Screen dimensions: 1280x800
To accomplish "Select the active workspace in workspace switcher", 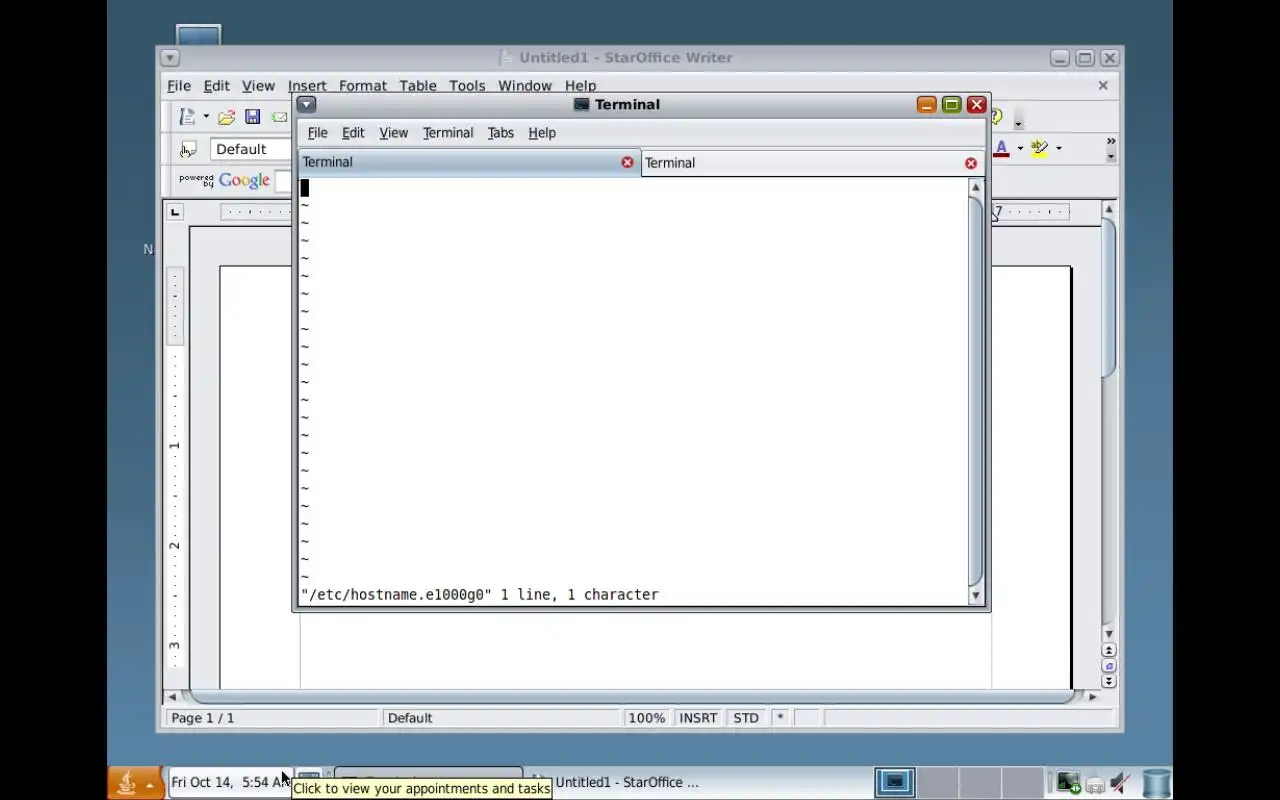I will (x=895, y=783).
